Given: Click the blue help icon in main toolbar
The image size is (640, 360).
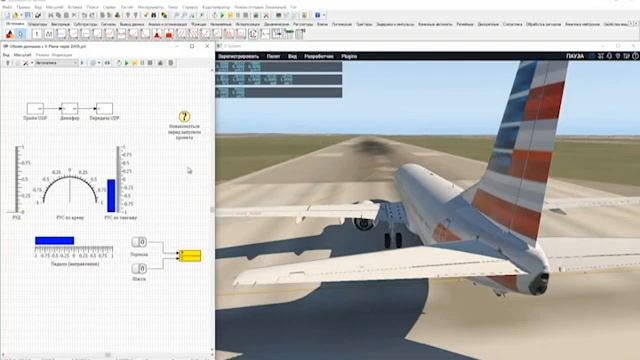Looking at the screenshot, I should tap(318, 15).
